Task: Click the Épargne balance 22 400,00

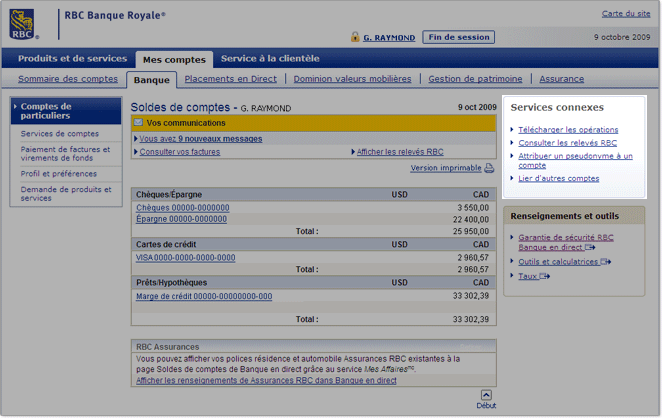Action: 471,220
